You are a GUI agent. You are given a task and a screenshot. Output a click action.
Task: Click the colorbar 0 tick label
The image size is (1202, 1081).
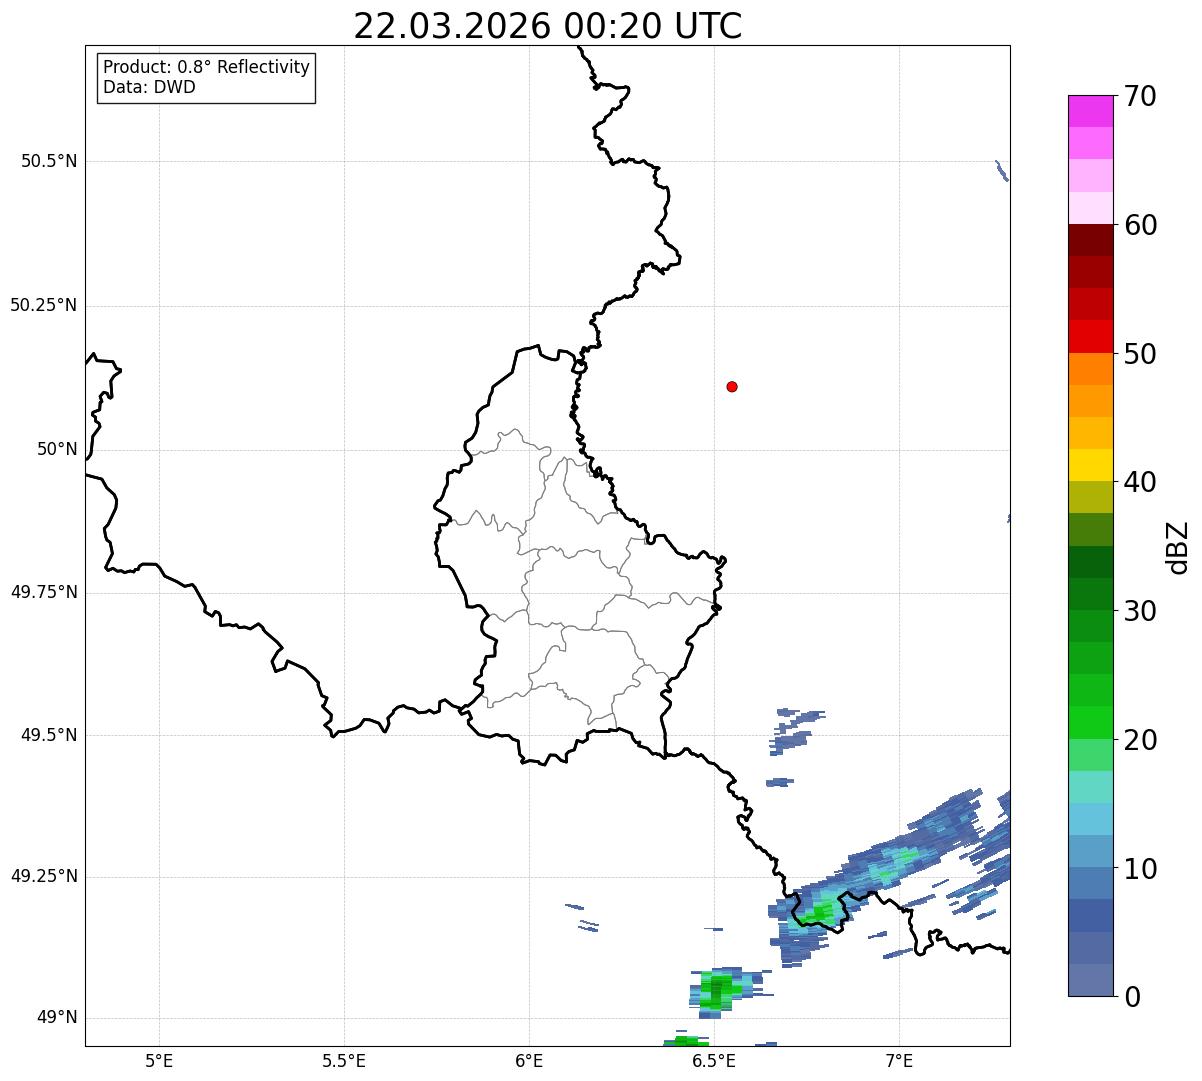(x=1133, y=997)
